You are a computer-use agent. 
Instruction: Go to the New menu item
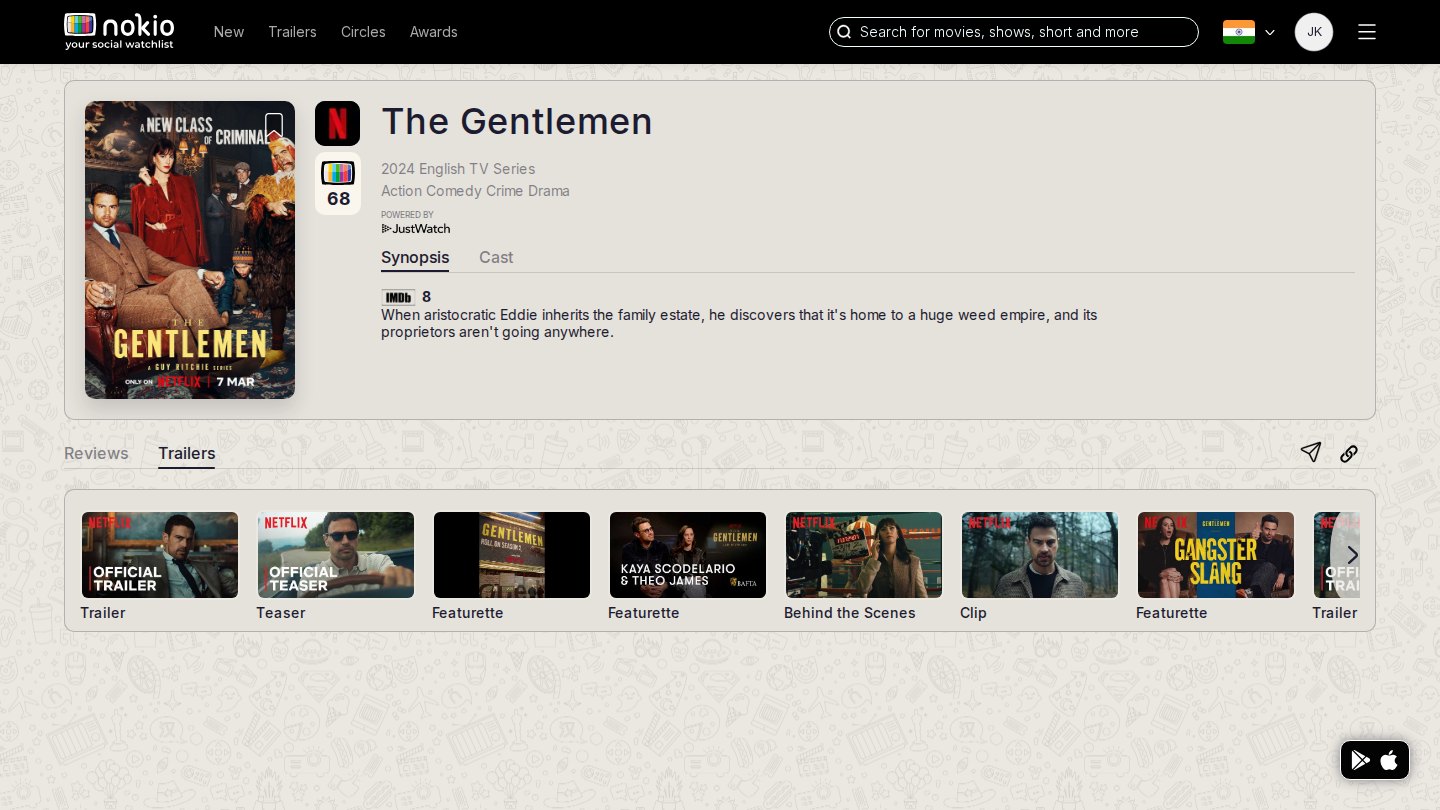click(229, 32)
